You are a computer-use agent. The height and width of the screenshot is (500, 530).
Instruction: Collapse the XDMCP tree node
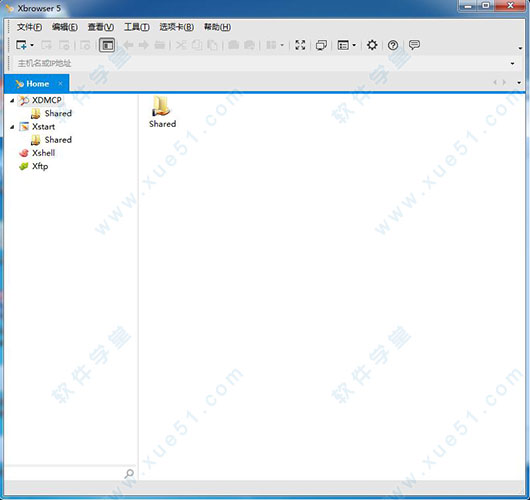tap(12, 100)
